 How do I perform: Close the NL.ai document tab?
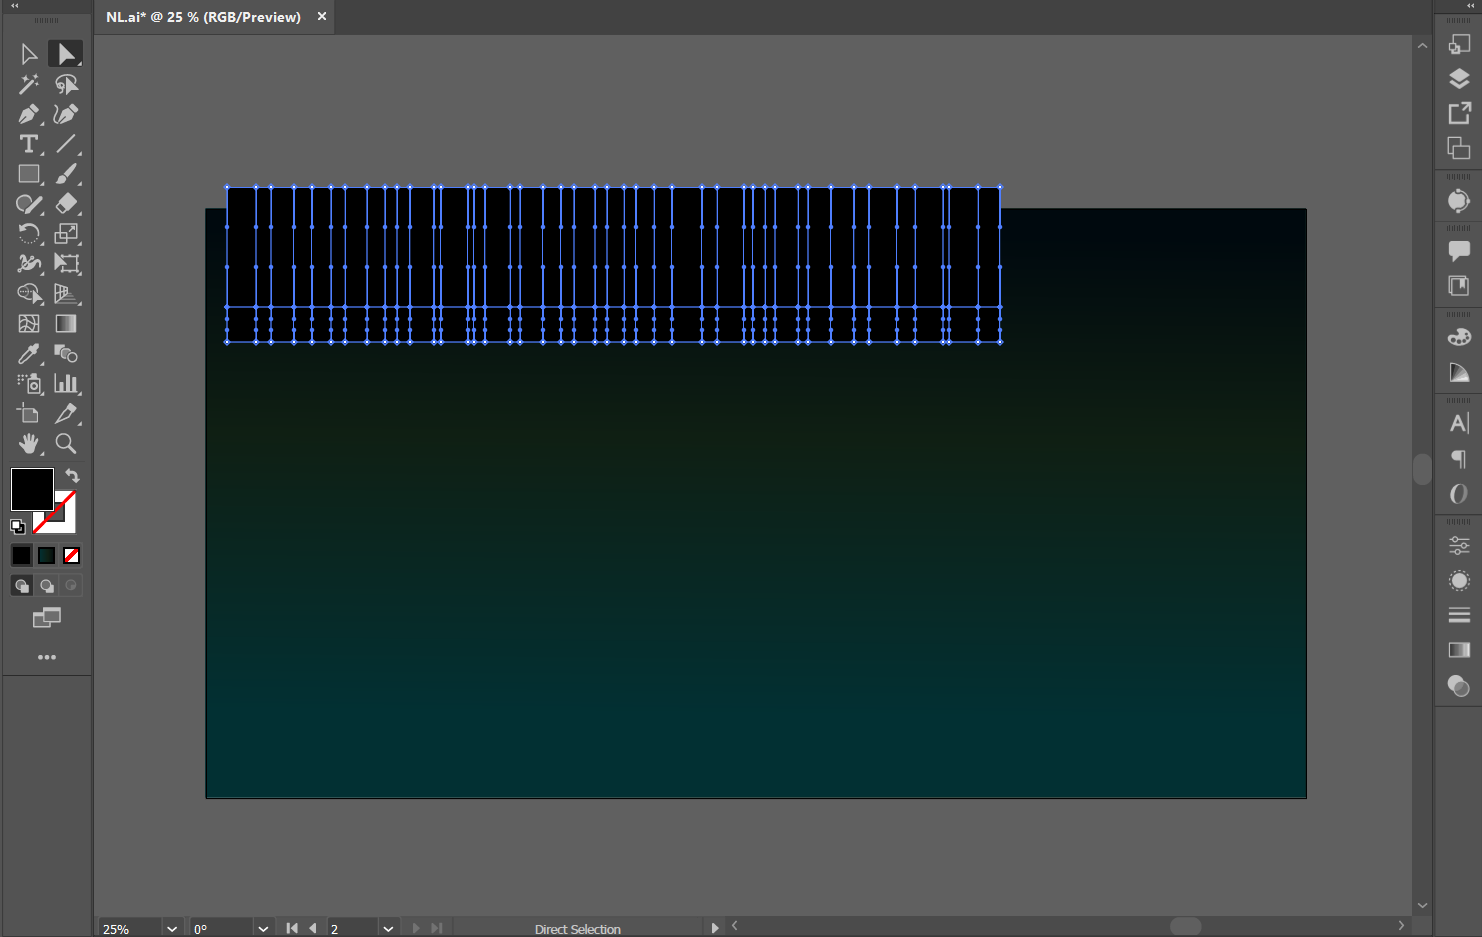[322, 17]
